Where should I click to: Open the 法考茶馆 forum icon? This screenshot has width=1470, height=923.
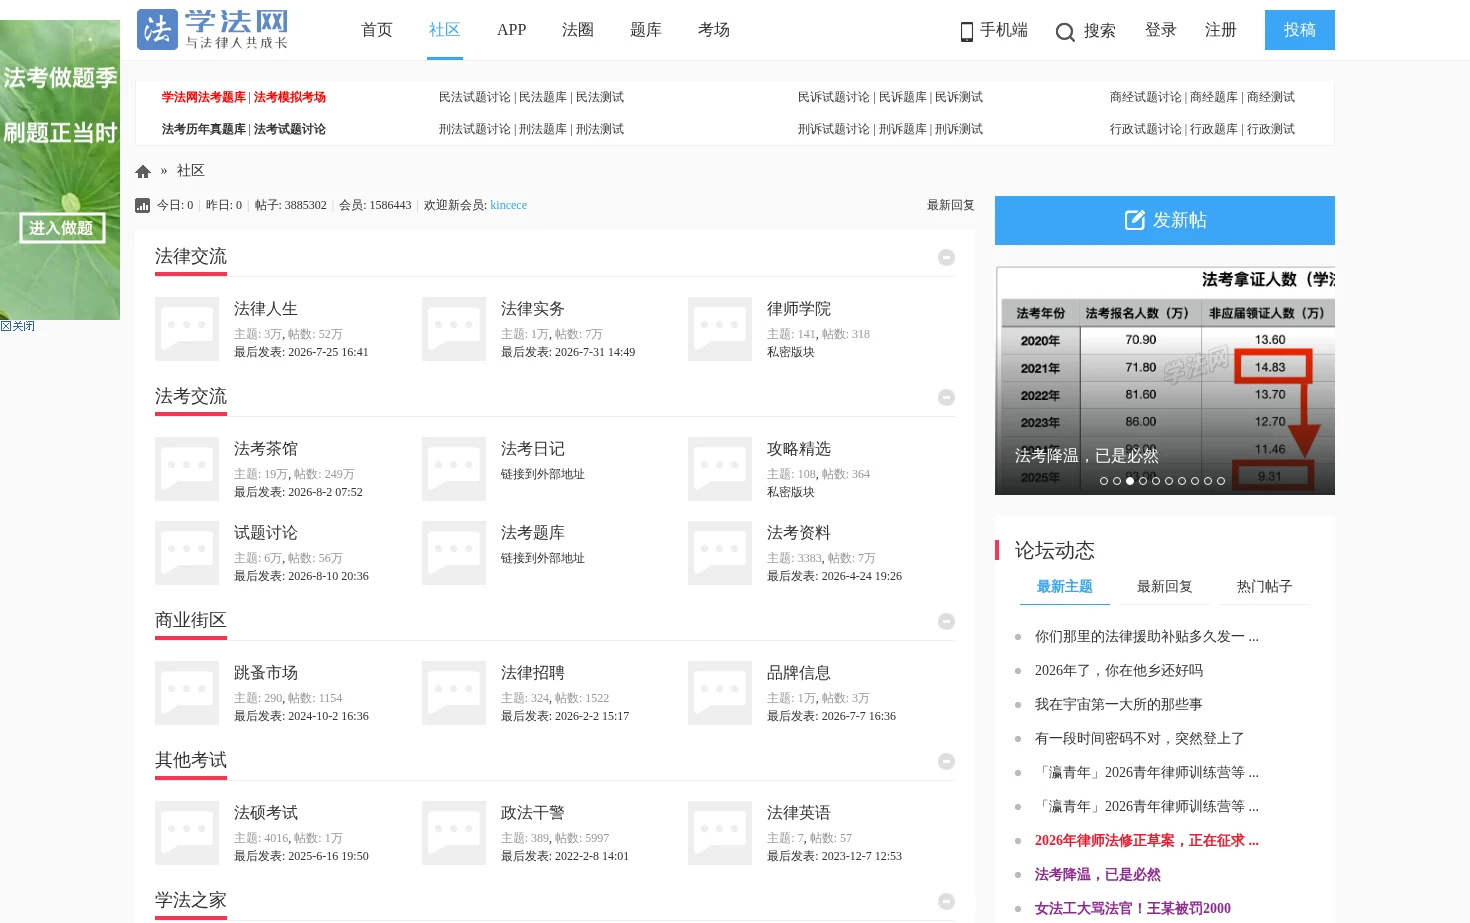187,469
